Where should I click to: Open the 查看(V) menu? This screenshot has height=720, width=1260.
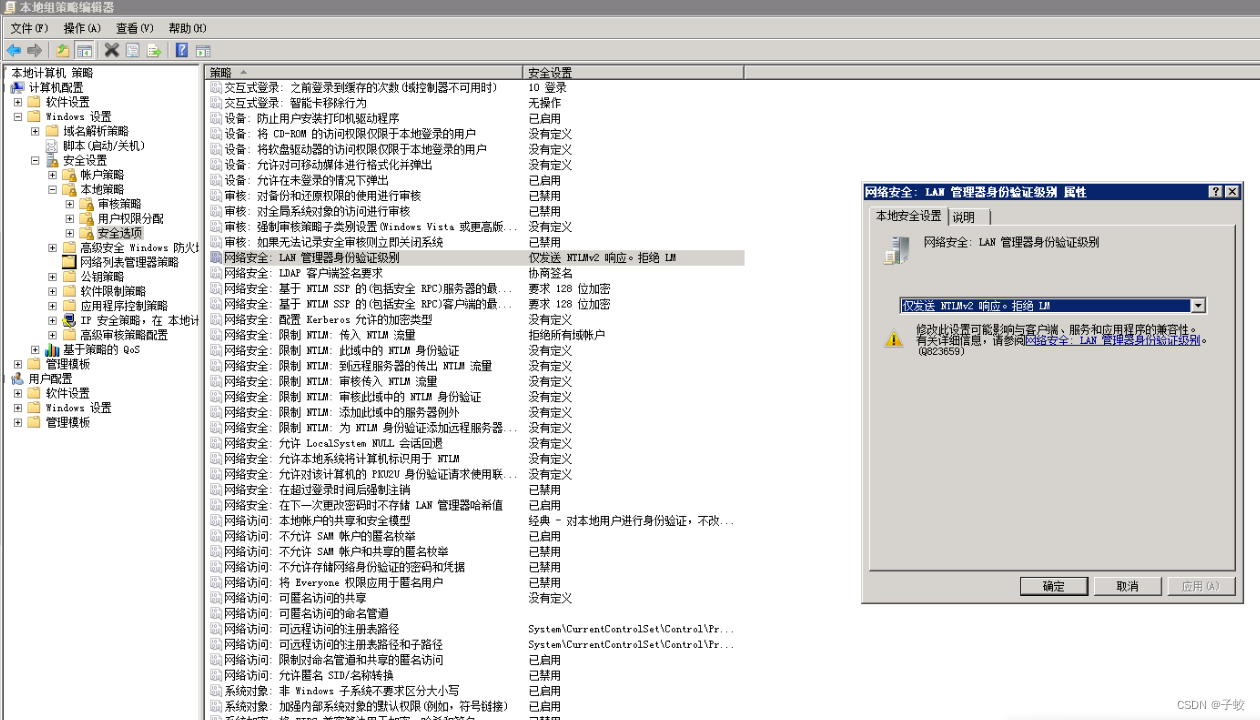135,28
